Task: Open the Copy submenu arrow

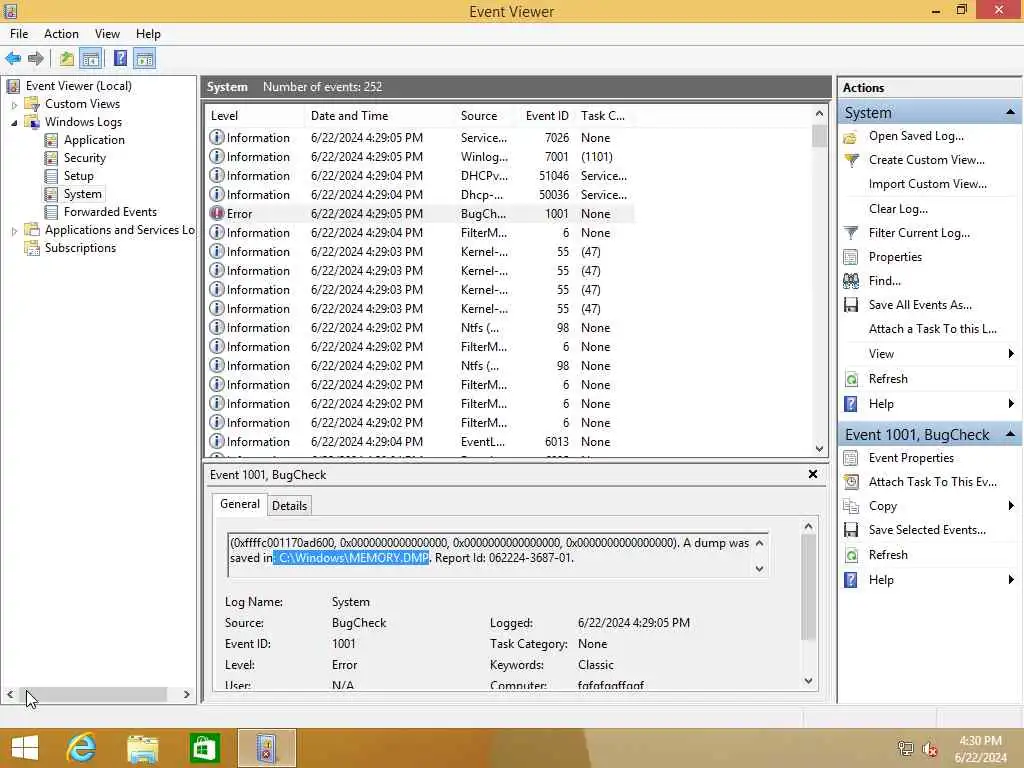Action: tap(1011, 506)
